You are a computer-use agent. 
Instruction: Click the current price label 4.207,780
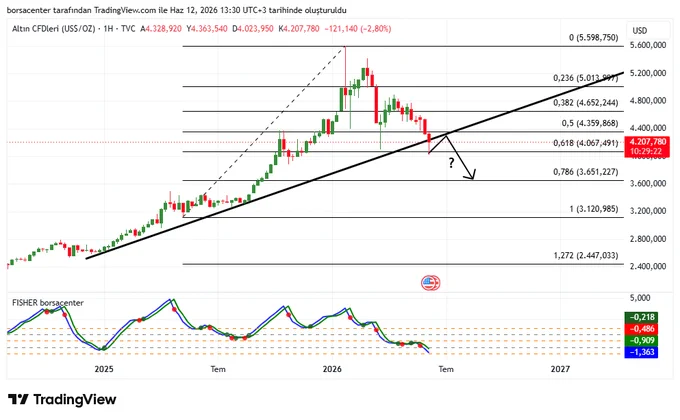(647, 142)
